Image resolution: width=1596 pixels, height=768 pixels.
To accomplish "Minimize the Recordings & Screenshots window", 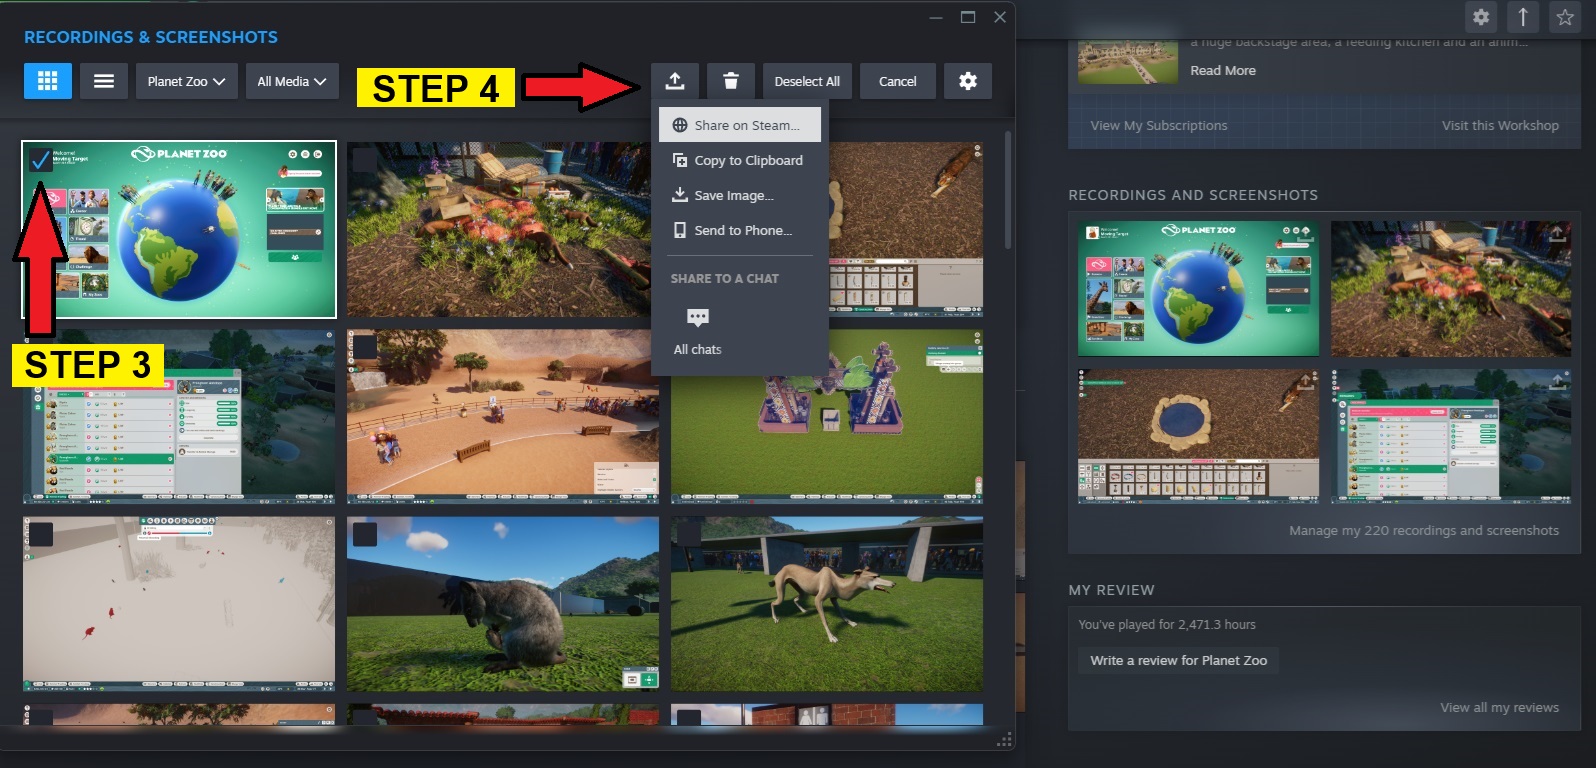I will coord(936,17).
